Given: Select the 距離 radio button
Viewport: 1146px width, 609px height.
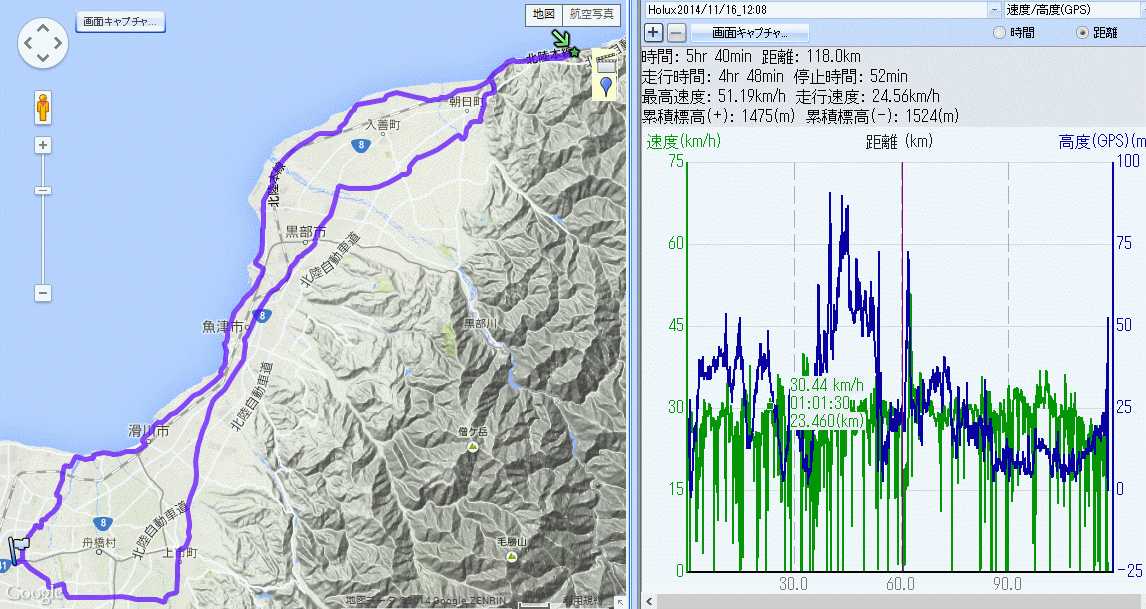Looking at the screenshot, I should click(x=1082, y=33).
